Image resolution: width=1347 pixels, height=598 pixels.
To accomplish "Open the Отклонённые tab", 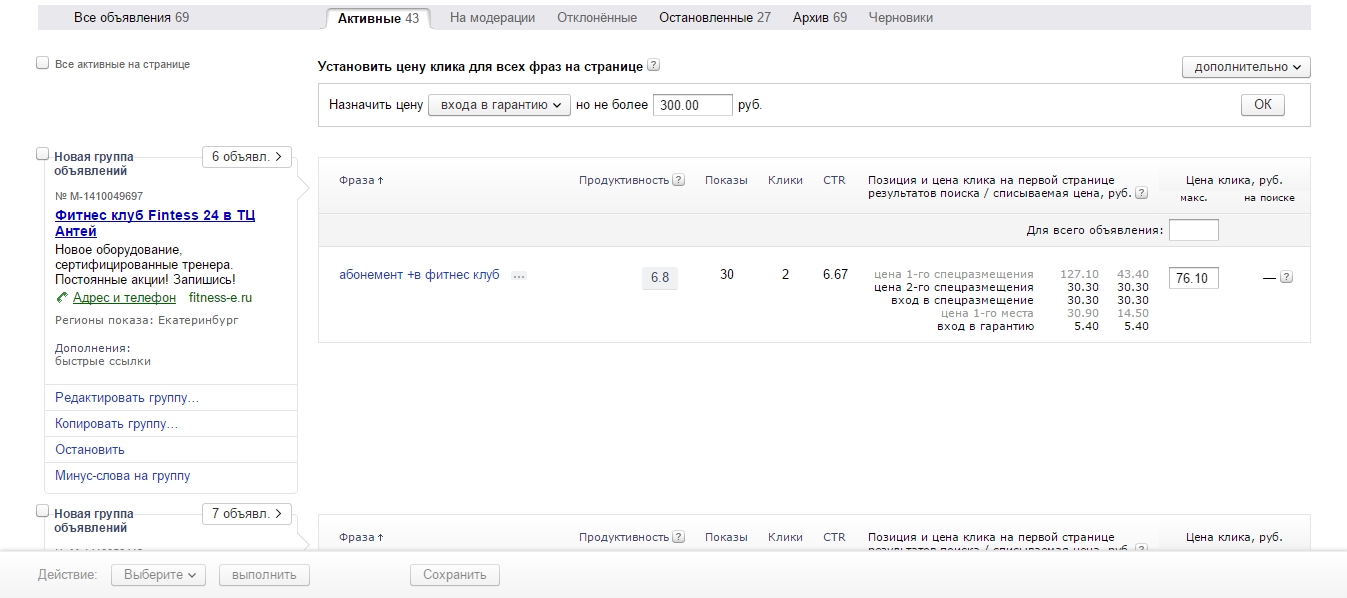I will click(x=597, y=17).
